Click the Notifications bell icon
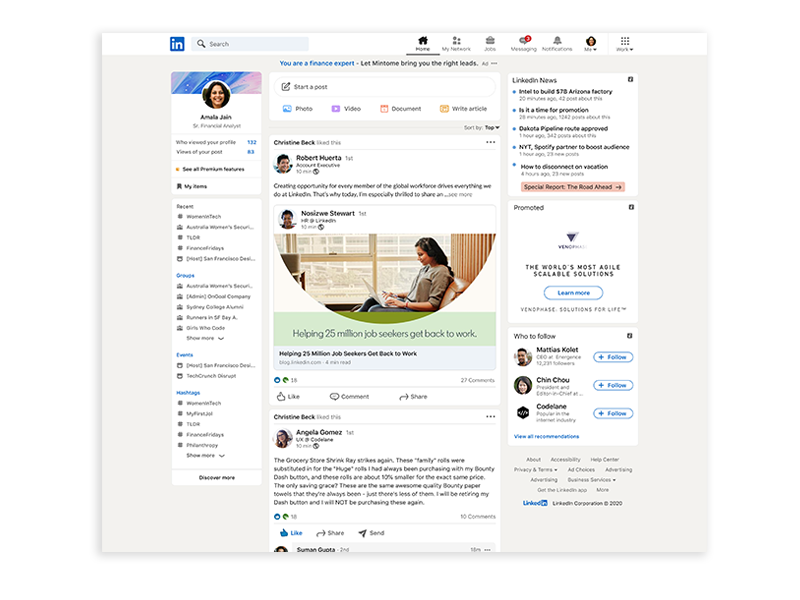800x600 pixels. [x=556, y=40]
